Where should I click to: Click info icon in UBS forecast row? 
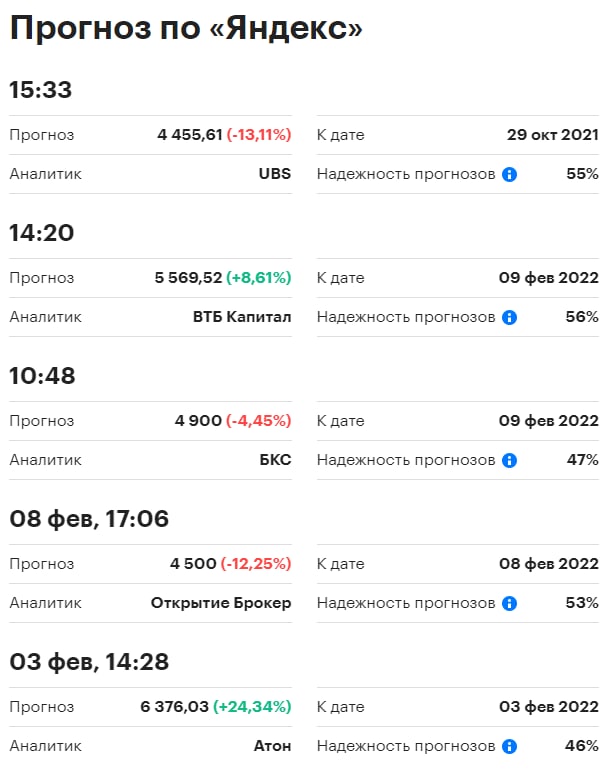[509, 174]
